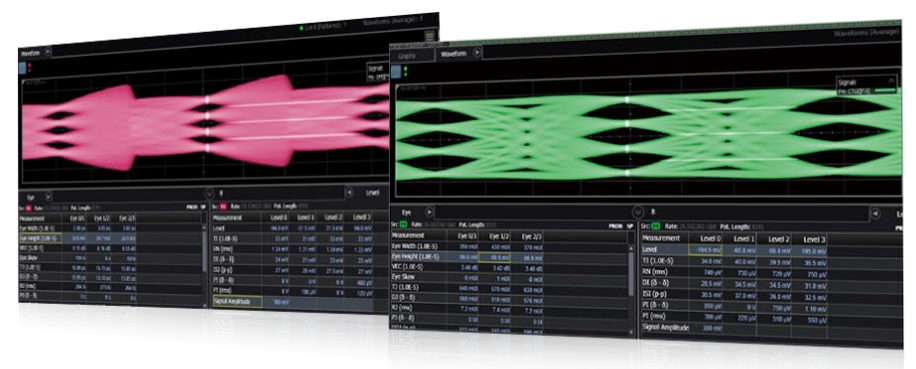
Task: Click the pin icon above the green Level table
Action: (x=653, y=211)
